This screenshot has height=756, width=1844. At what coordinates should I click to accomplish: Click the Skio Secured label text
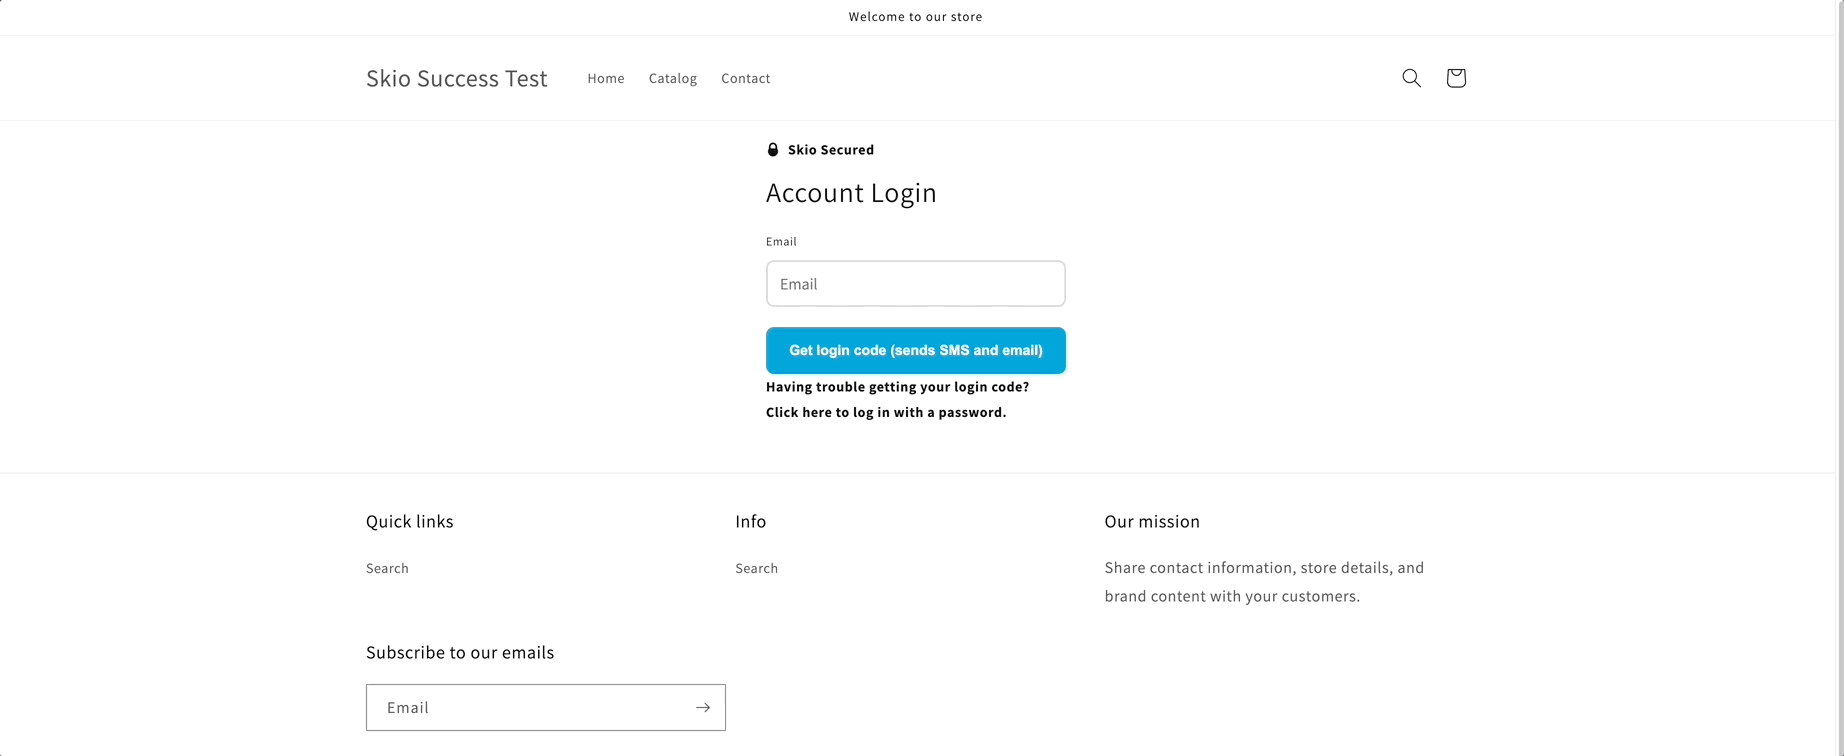(x=831, y=150)
